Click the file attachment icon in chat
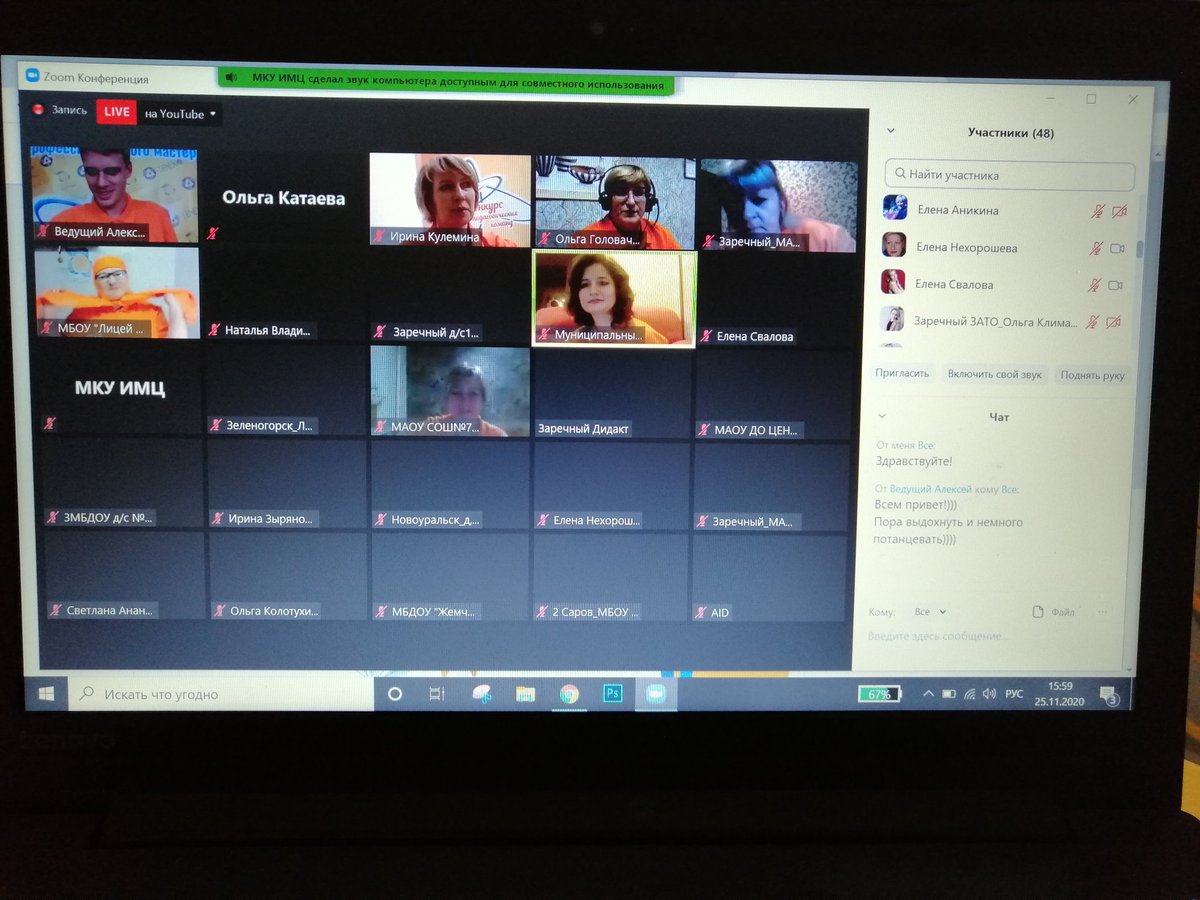This screenshot has width=1200, height=900. coord(1038,611)
